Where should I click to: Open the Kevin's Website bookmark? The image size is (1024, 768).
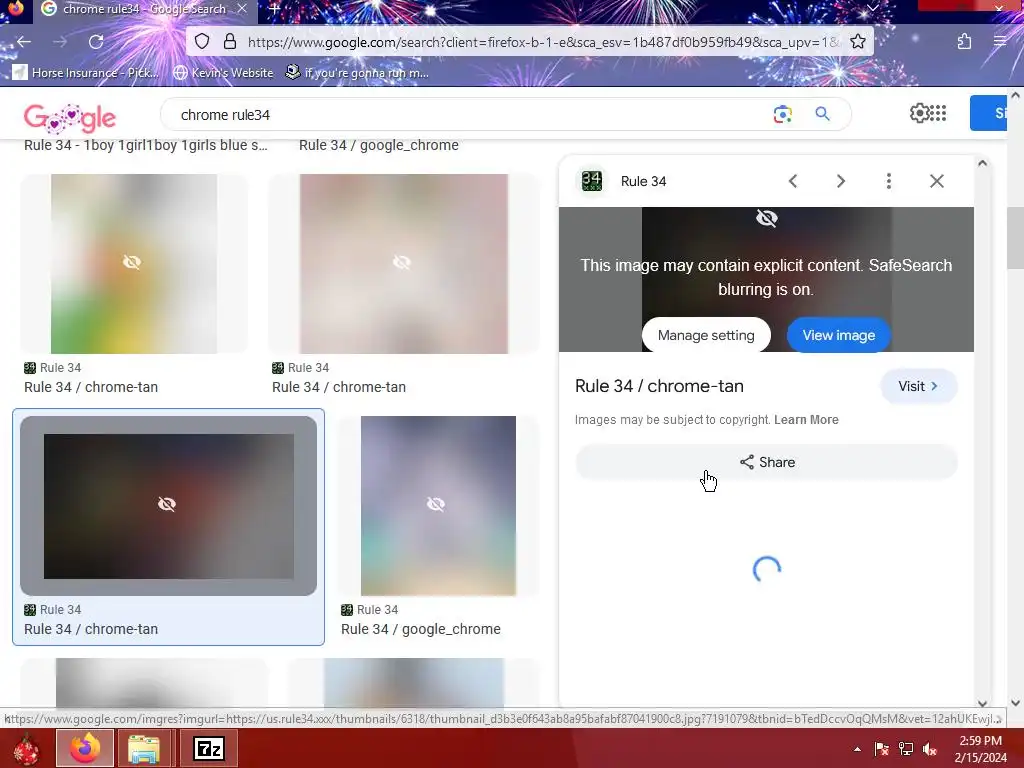[x=223, y=72]
